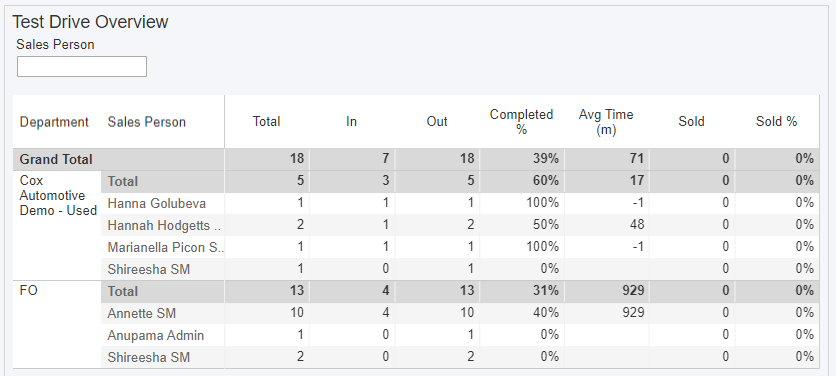Click the Sales Person filter input field
The width and height of the screenshot is (836, 376).
coord(82,67)
